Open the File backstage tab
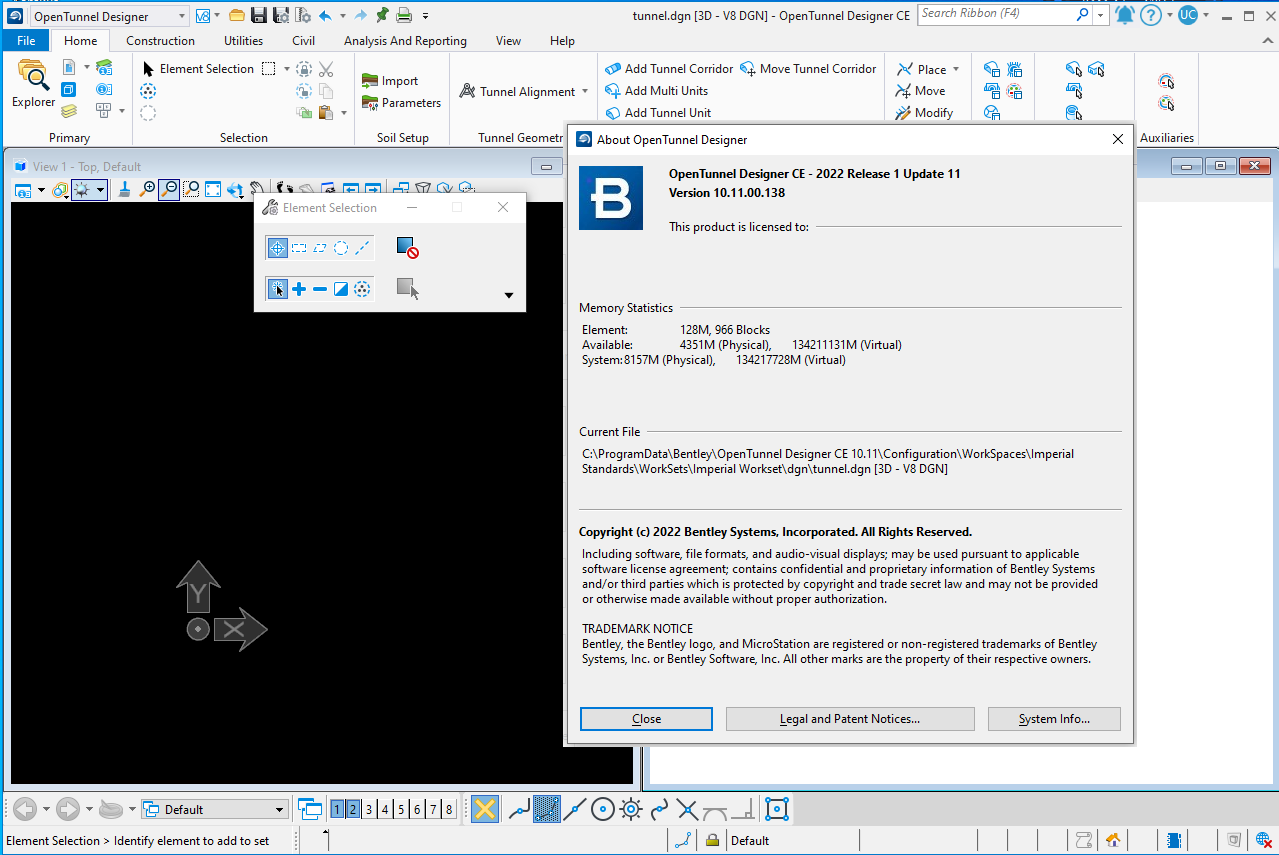The width and height of the screenshot is (1279, 855). 26,41
